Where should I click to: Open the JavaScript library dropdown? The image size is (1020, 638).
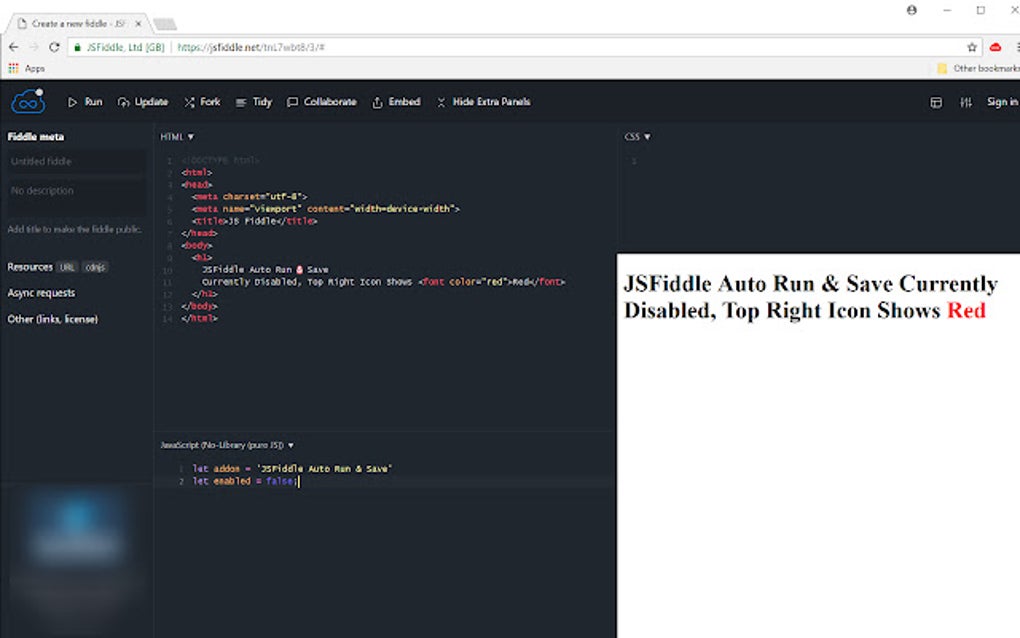coord(227,445)
